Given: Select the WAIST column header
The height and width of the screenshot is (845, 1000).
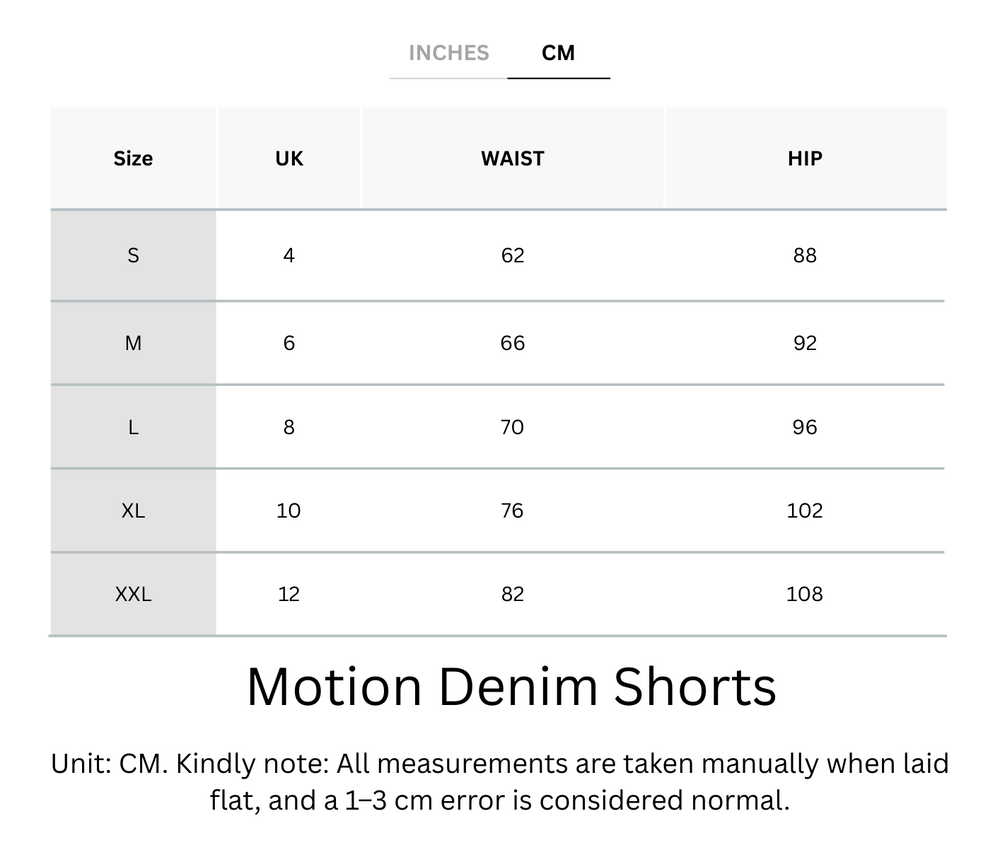Looking at the screenshot, I should [511, 158].
